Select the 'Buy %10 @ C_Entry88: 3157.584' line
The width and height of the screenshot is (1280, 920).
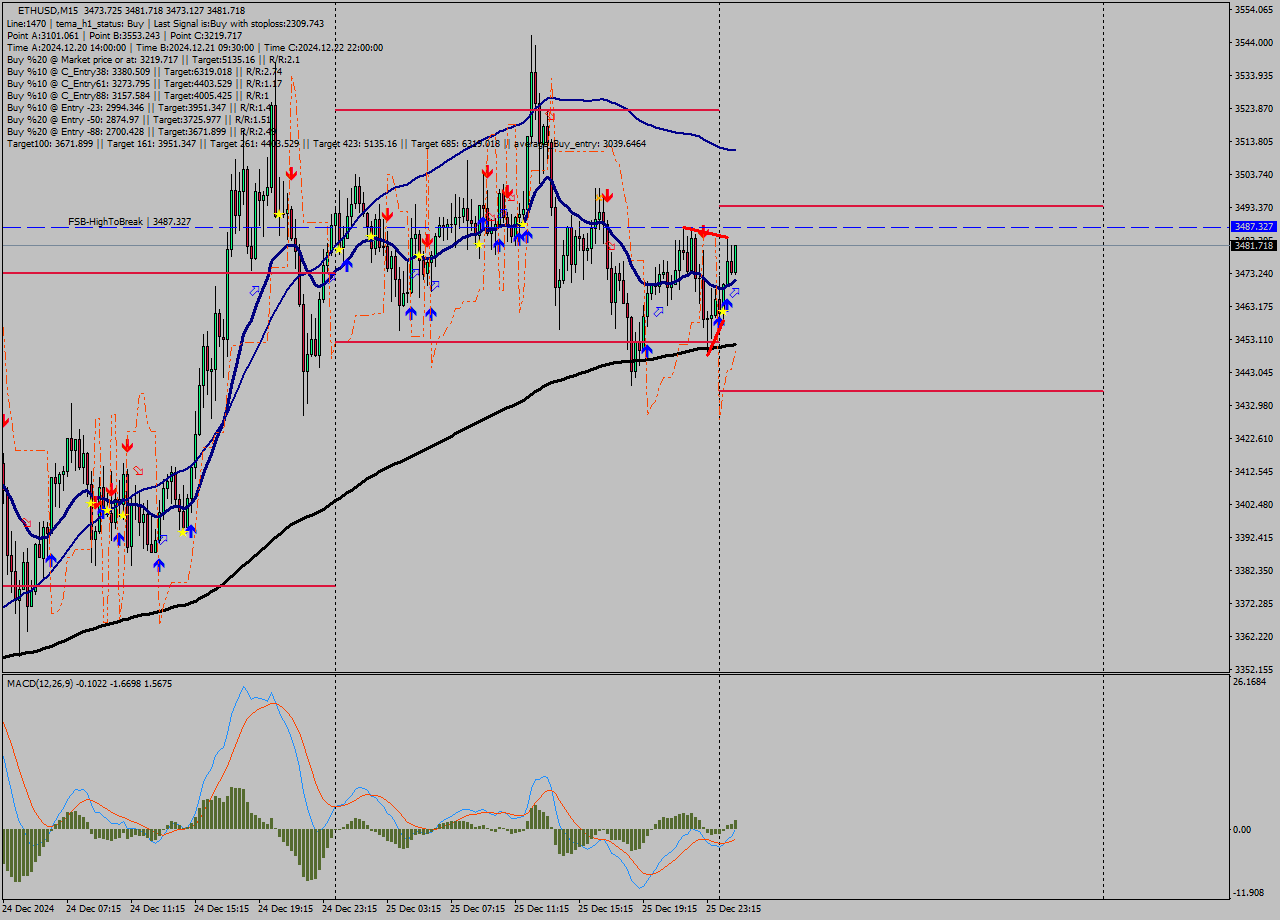138,95
